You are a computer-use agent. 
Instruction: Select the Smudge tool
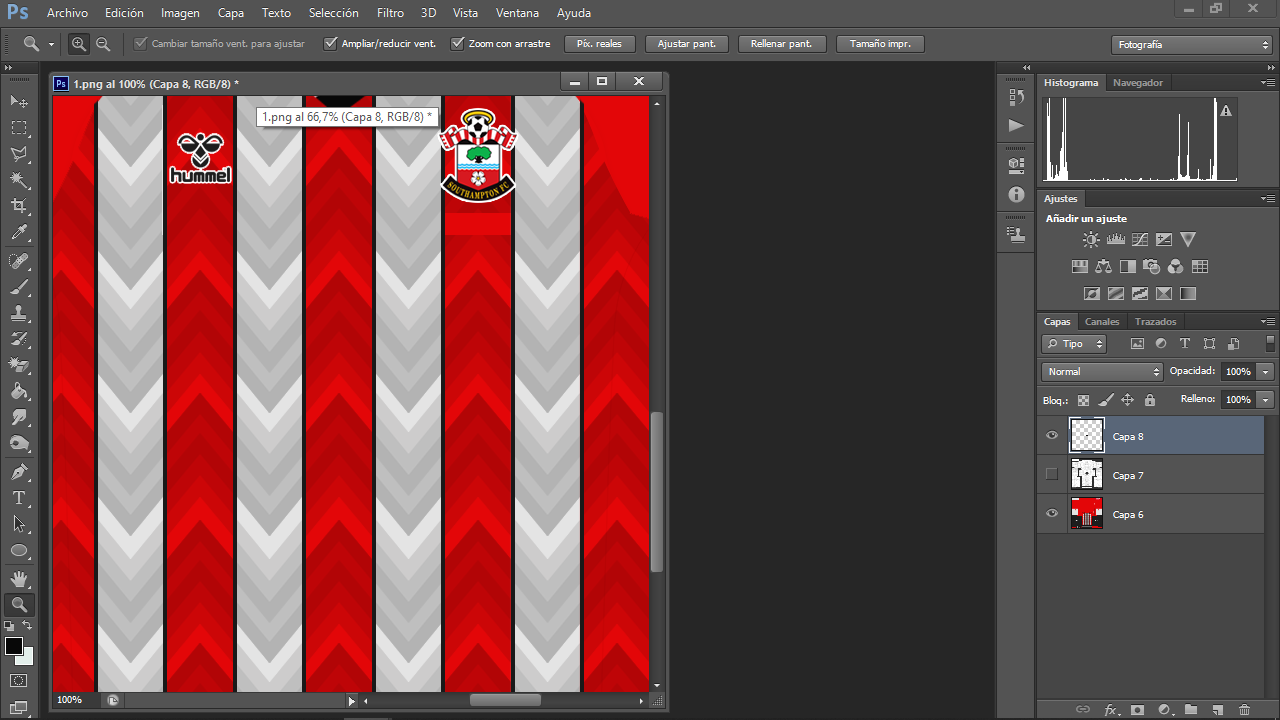(x=19, y=417)
